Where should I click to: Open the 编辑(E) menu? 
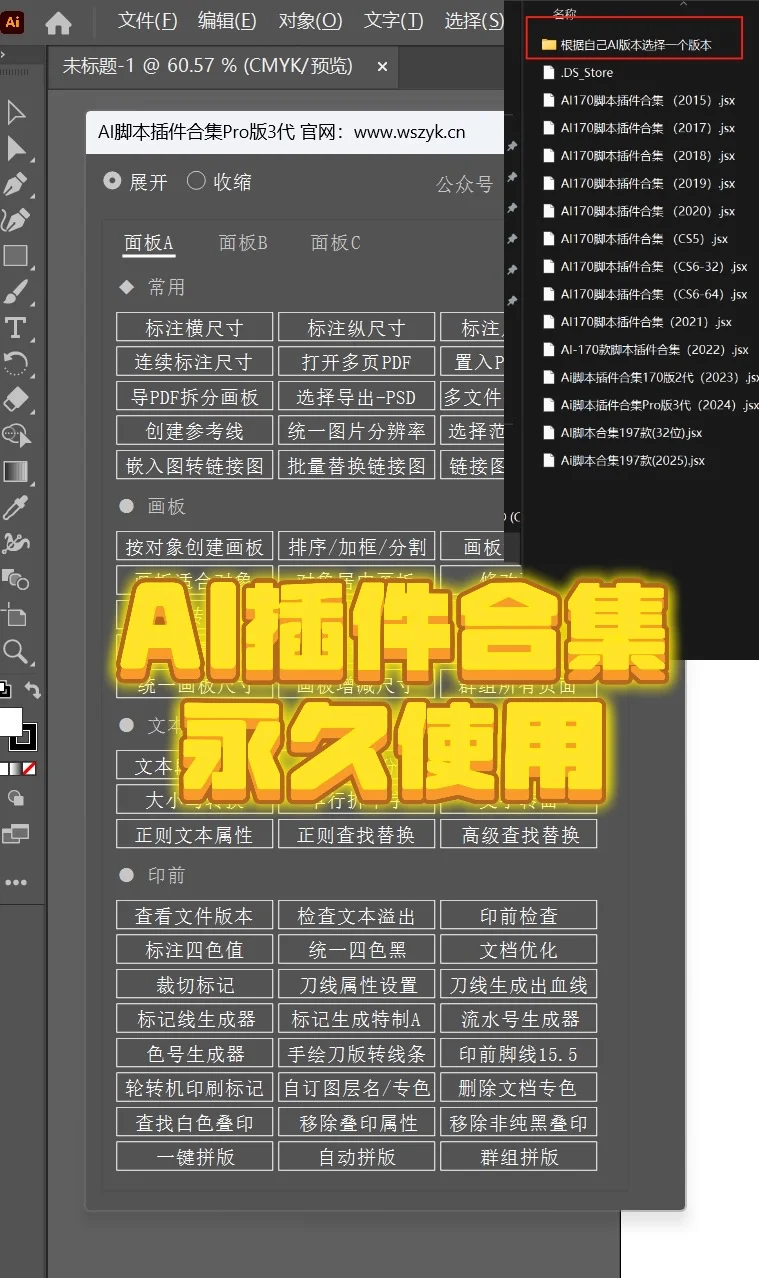point(227,21)
